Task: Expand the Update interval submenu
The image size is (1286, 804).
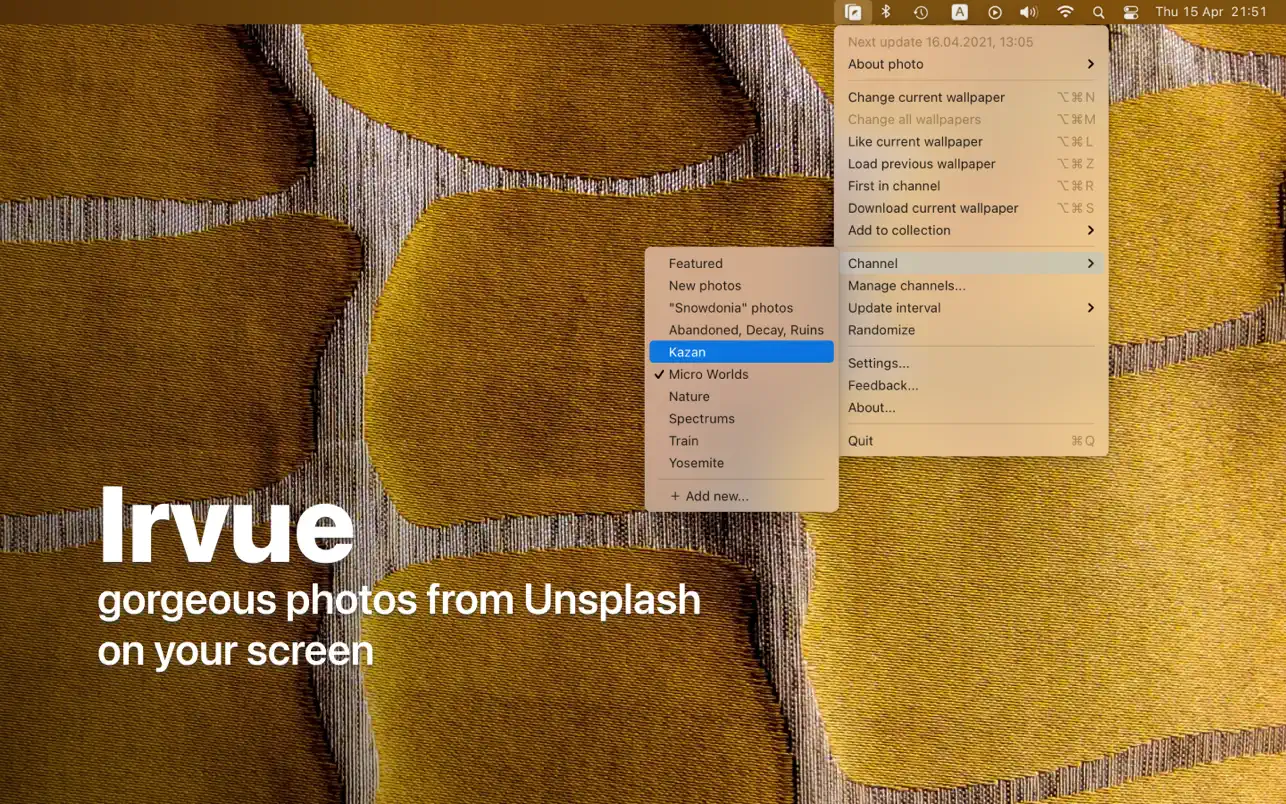Action: tap(970, 308)
